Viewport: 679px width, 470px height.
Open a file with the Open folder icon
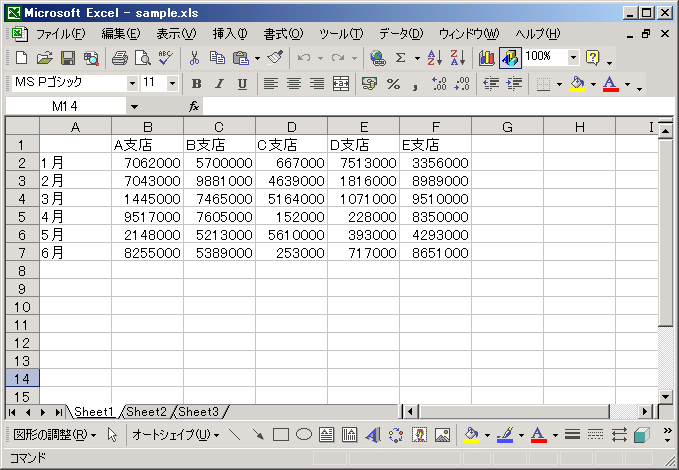pyautogui.click(x=45, y=58)
